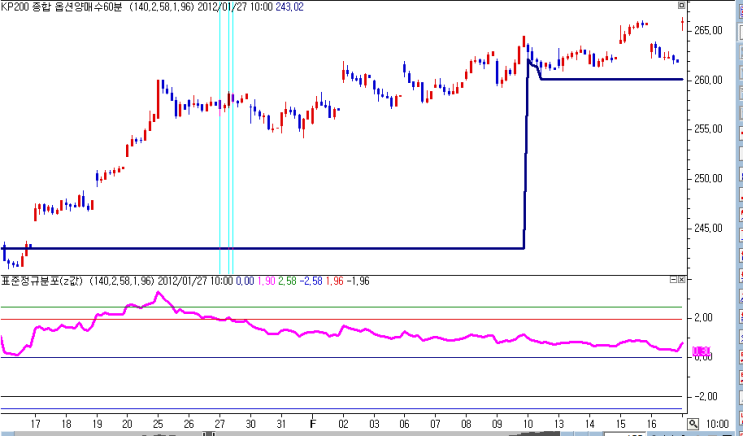Click the 10:00 time label beside the magnifier
The width and height of the screenshot is (743, 436).
tap(717, 424)
